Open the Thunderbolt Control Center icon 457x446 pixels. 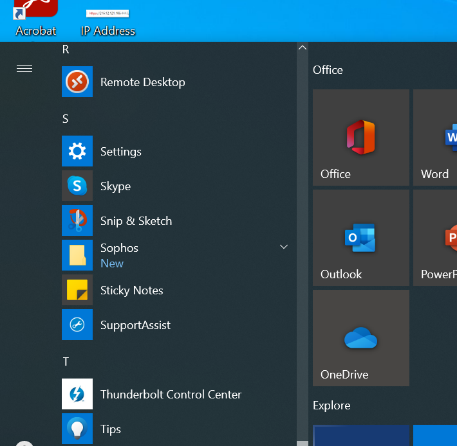coord(77,394)
